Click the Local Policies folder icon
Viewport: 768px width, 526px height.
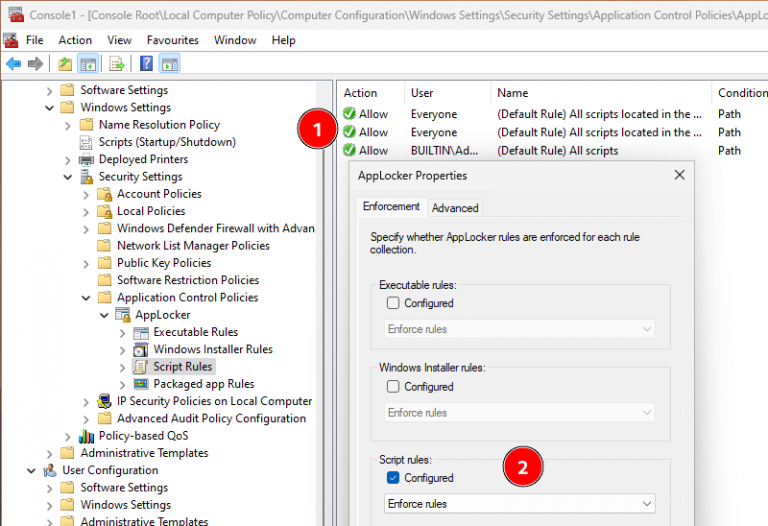click(x=104, y=212)
